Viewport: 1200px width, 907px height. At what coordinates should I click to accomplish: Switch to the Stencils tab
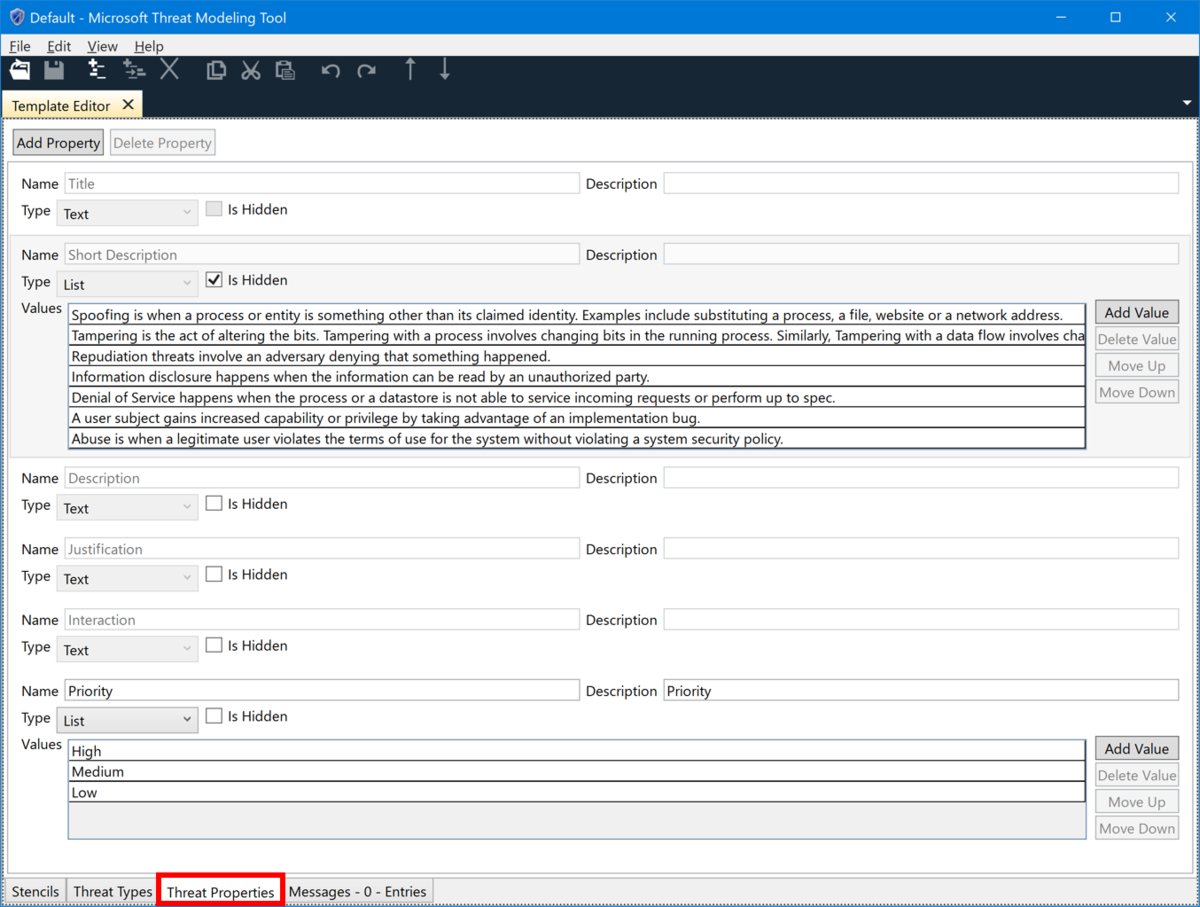(36, 891)
